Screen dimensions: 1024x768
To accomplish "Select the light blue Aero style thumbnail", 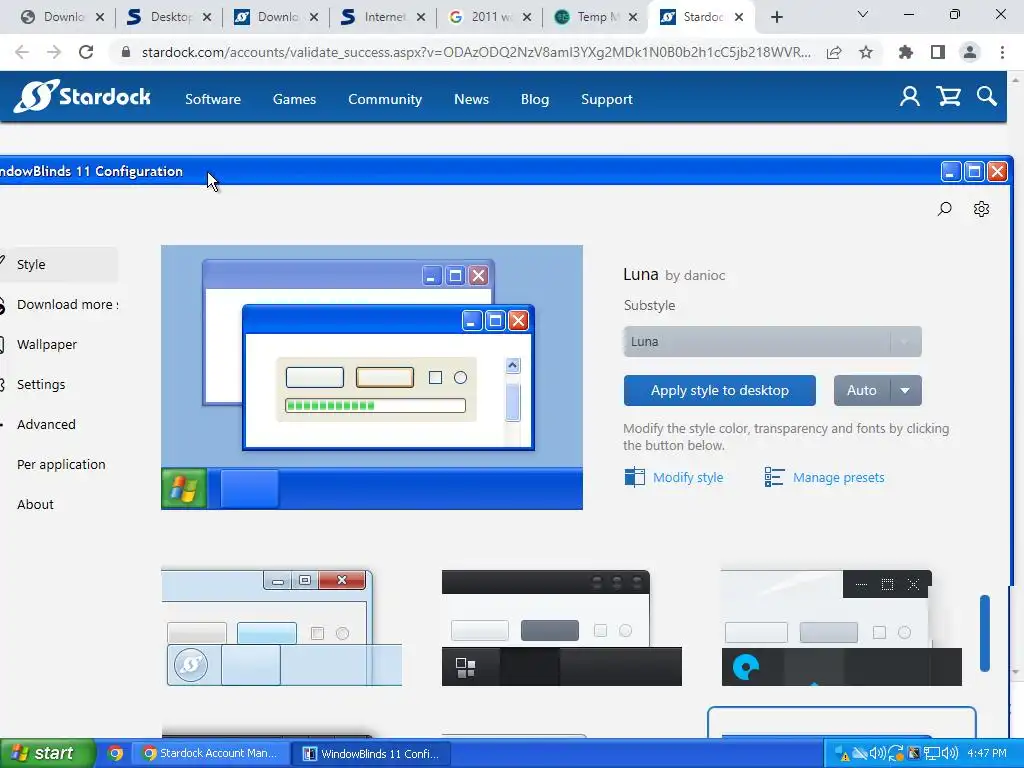I will (281, 627).
